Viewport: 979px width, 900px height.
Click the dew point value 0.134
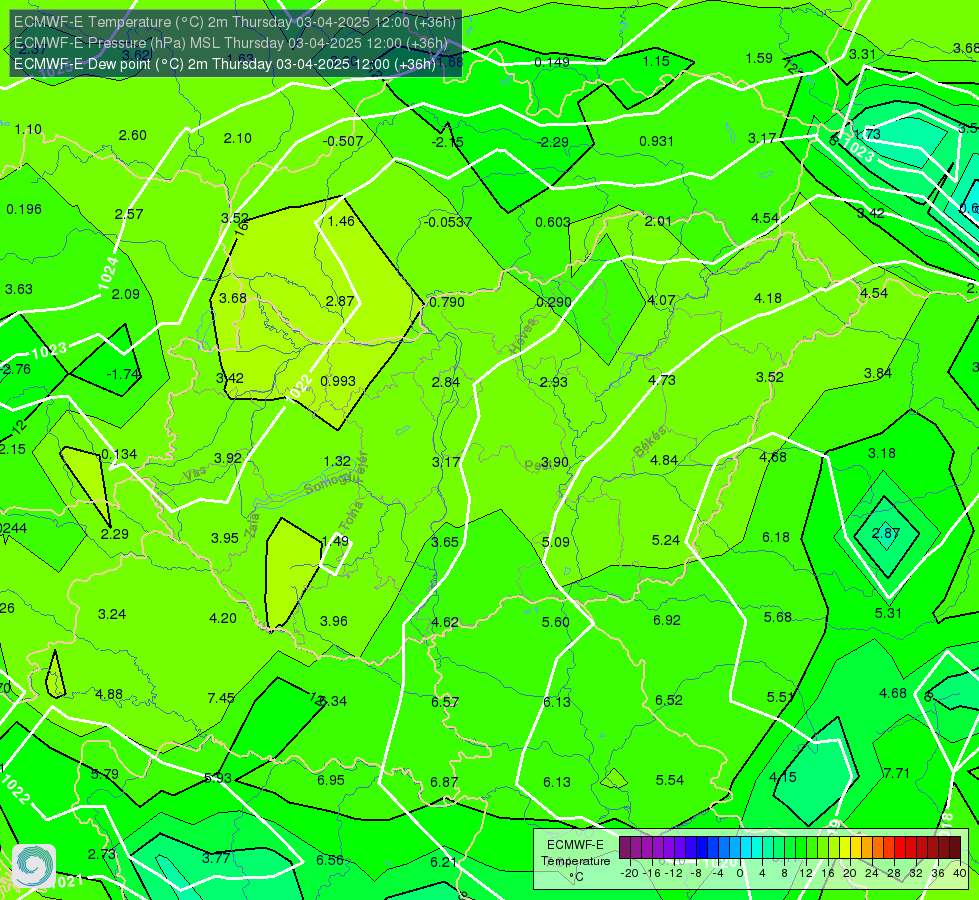coord(119,454)
